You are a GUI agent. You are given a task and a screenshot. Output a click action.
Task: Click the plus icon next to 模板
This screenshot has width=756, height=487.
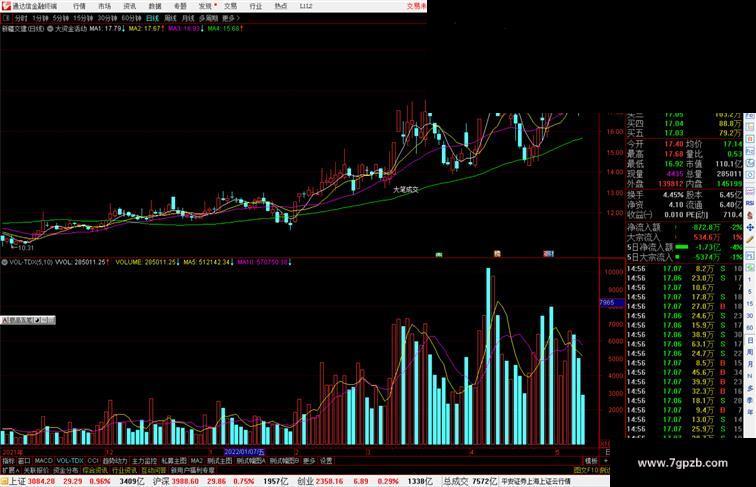(605, 461)
